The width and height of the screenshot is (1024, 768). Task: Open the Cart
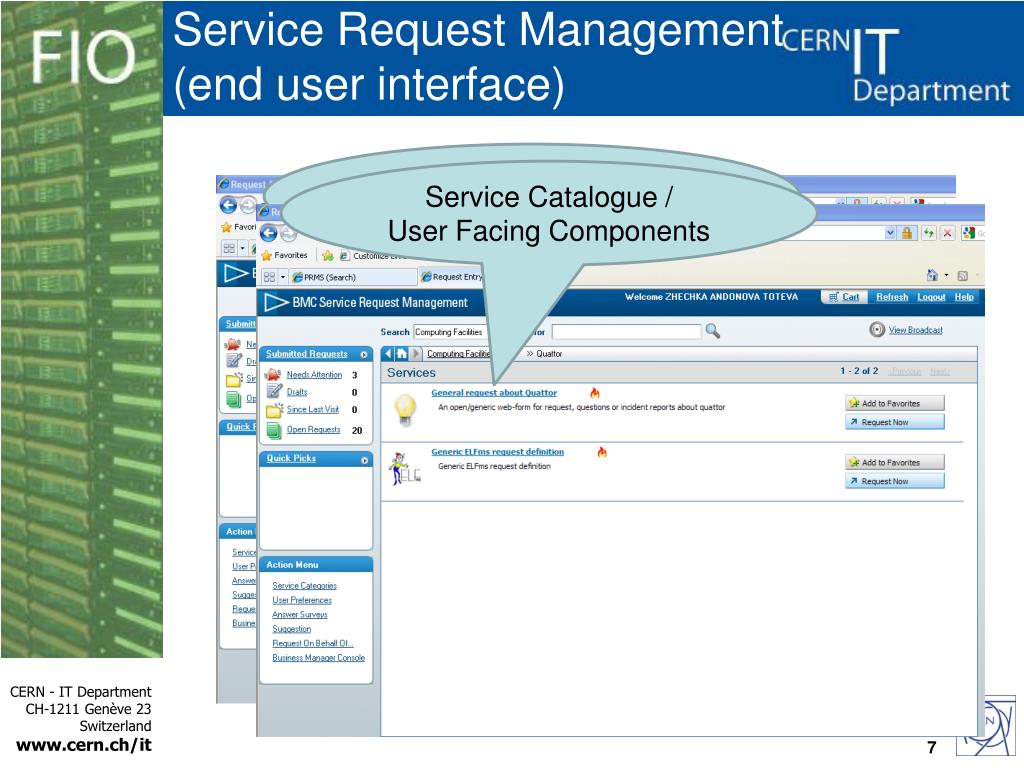pyautogui.click(x=844, y=297)
